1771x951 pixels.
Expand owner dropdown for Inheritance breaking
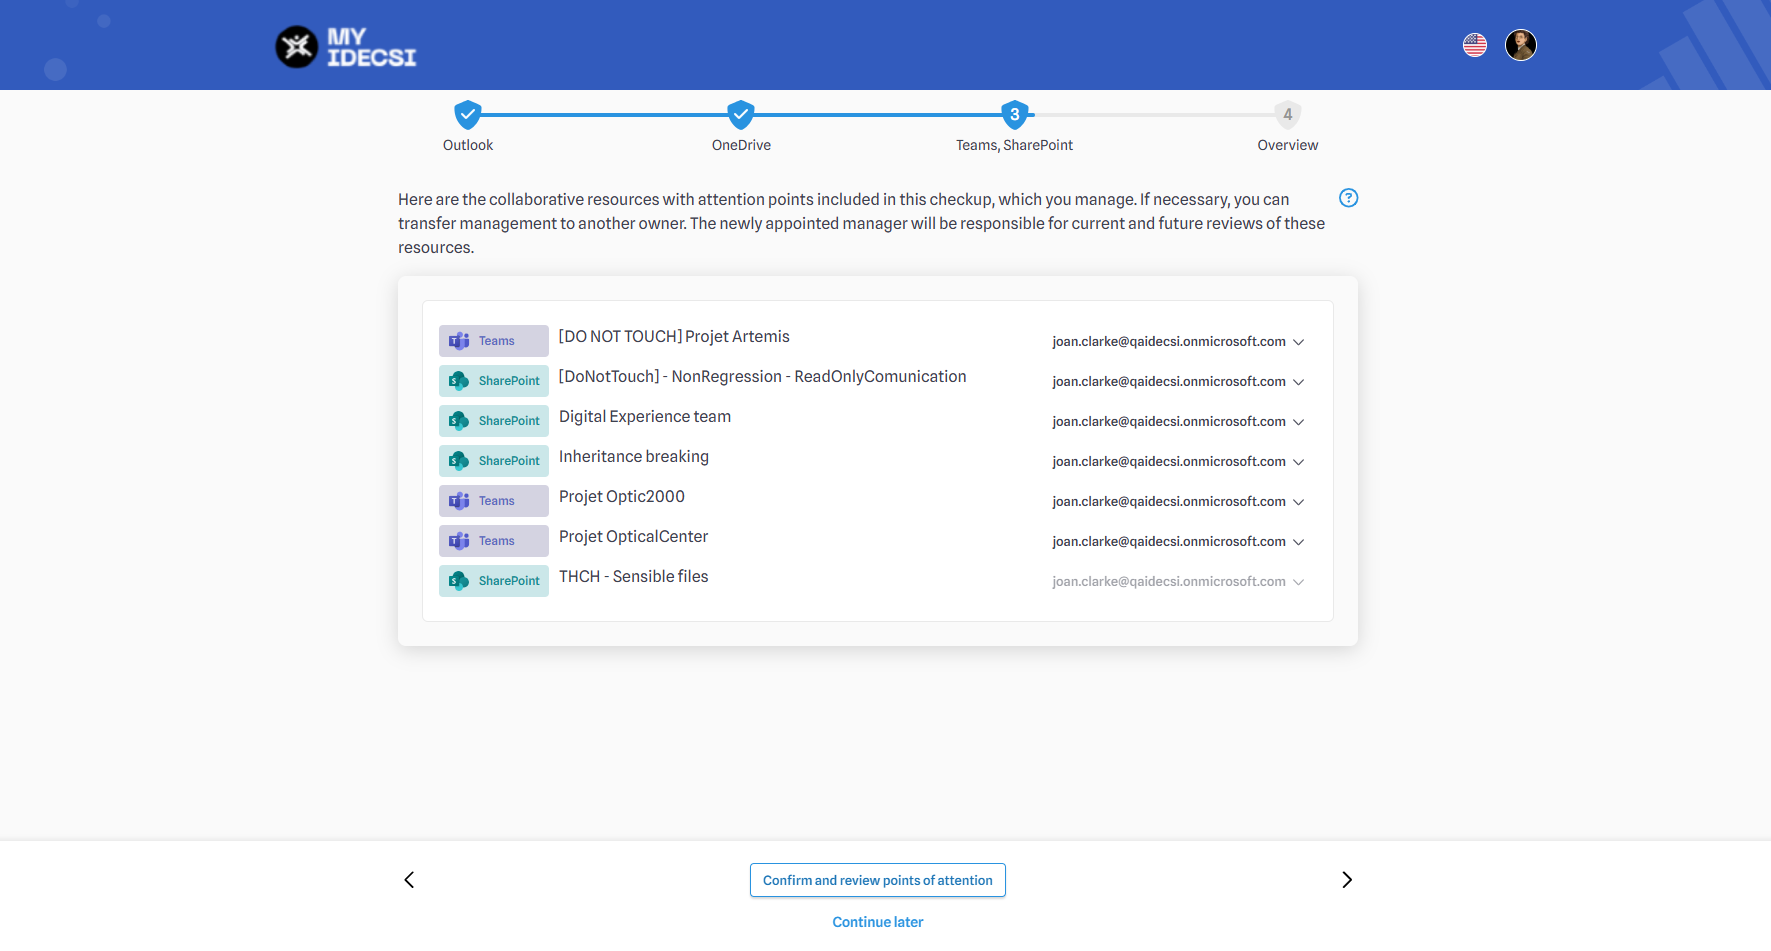click(1298, 462)
